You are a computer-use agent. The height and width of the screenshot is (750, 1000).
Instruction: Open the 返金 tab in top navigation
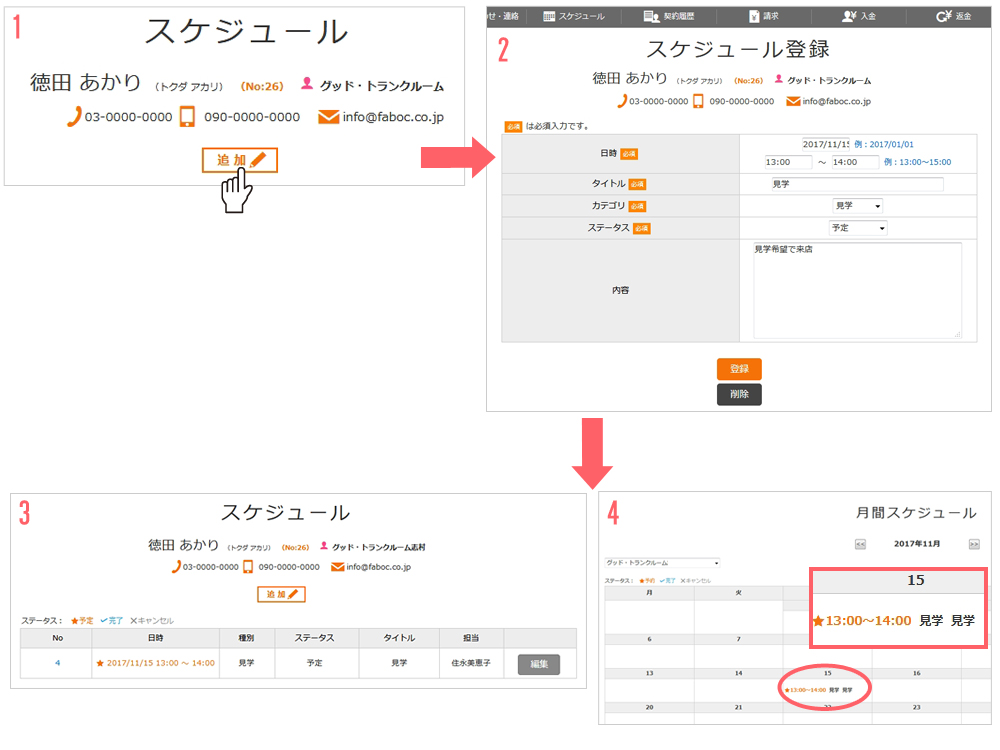coord(953,17)
